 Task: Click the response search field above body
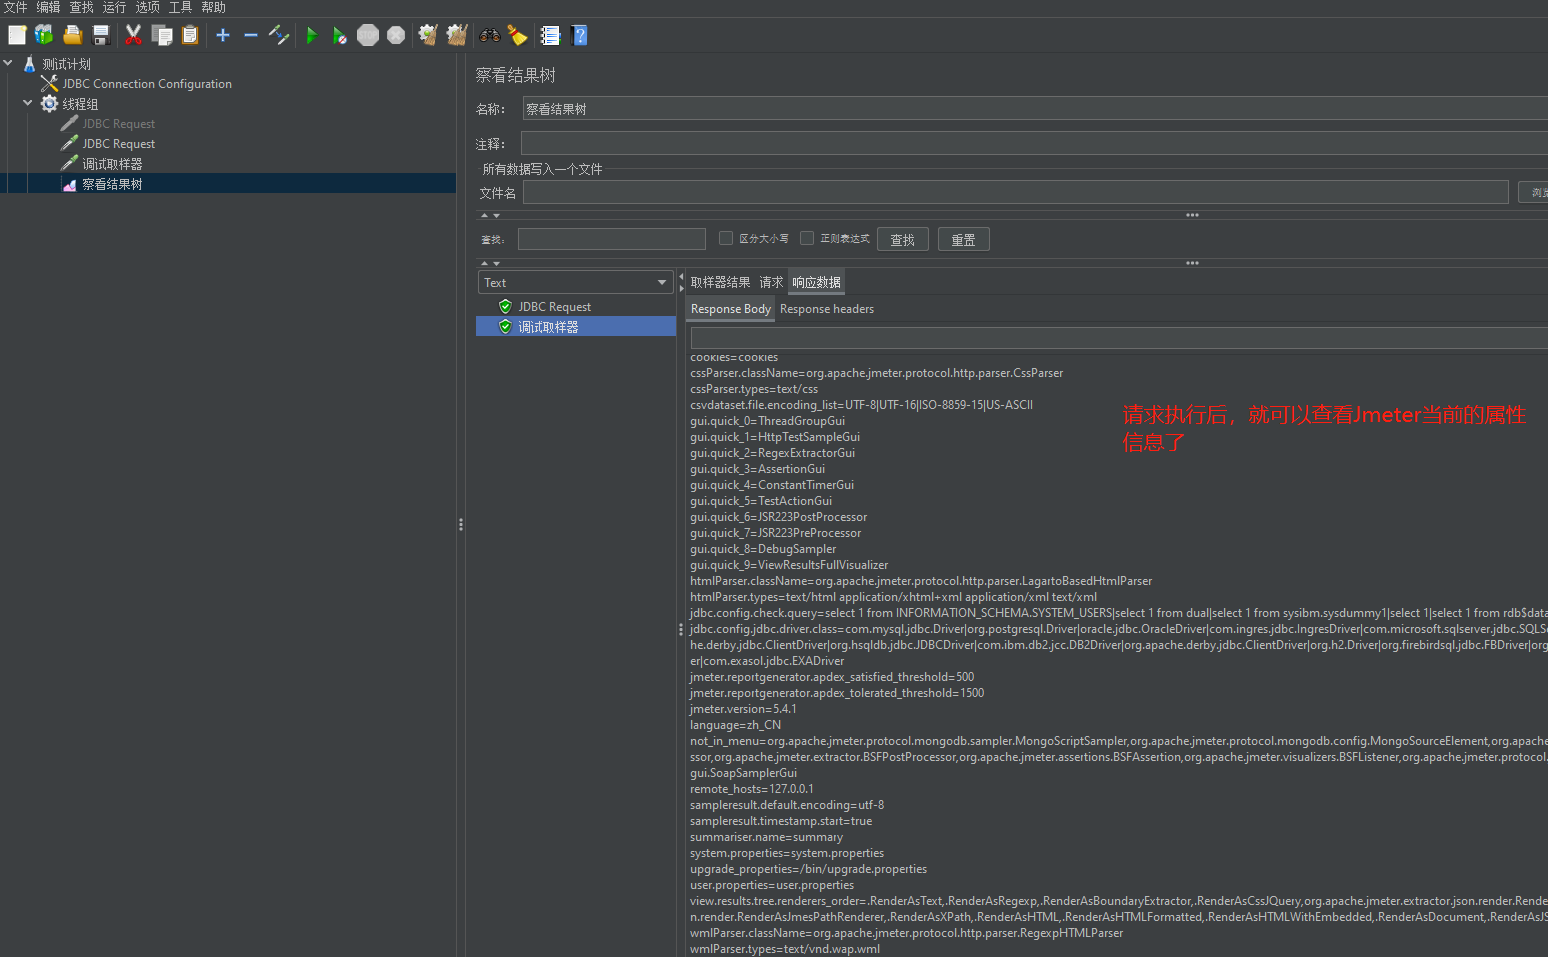(x=1119, y=338)
